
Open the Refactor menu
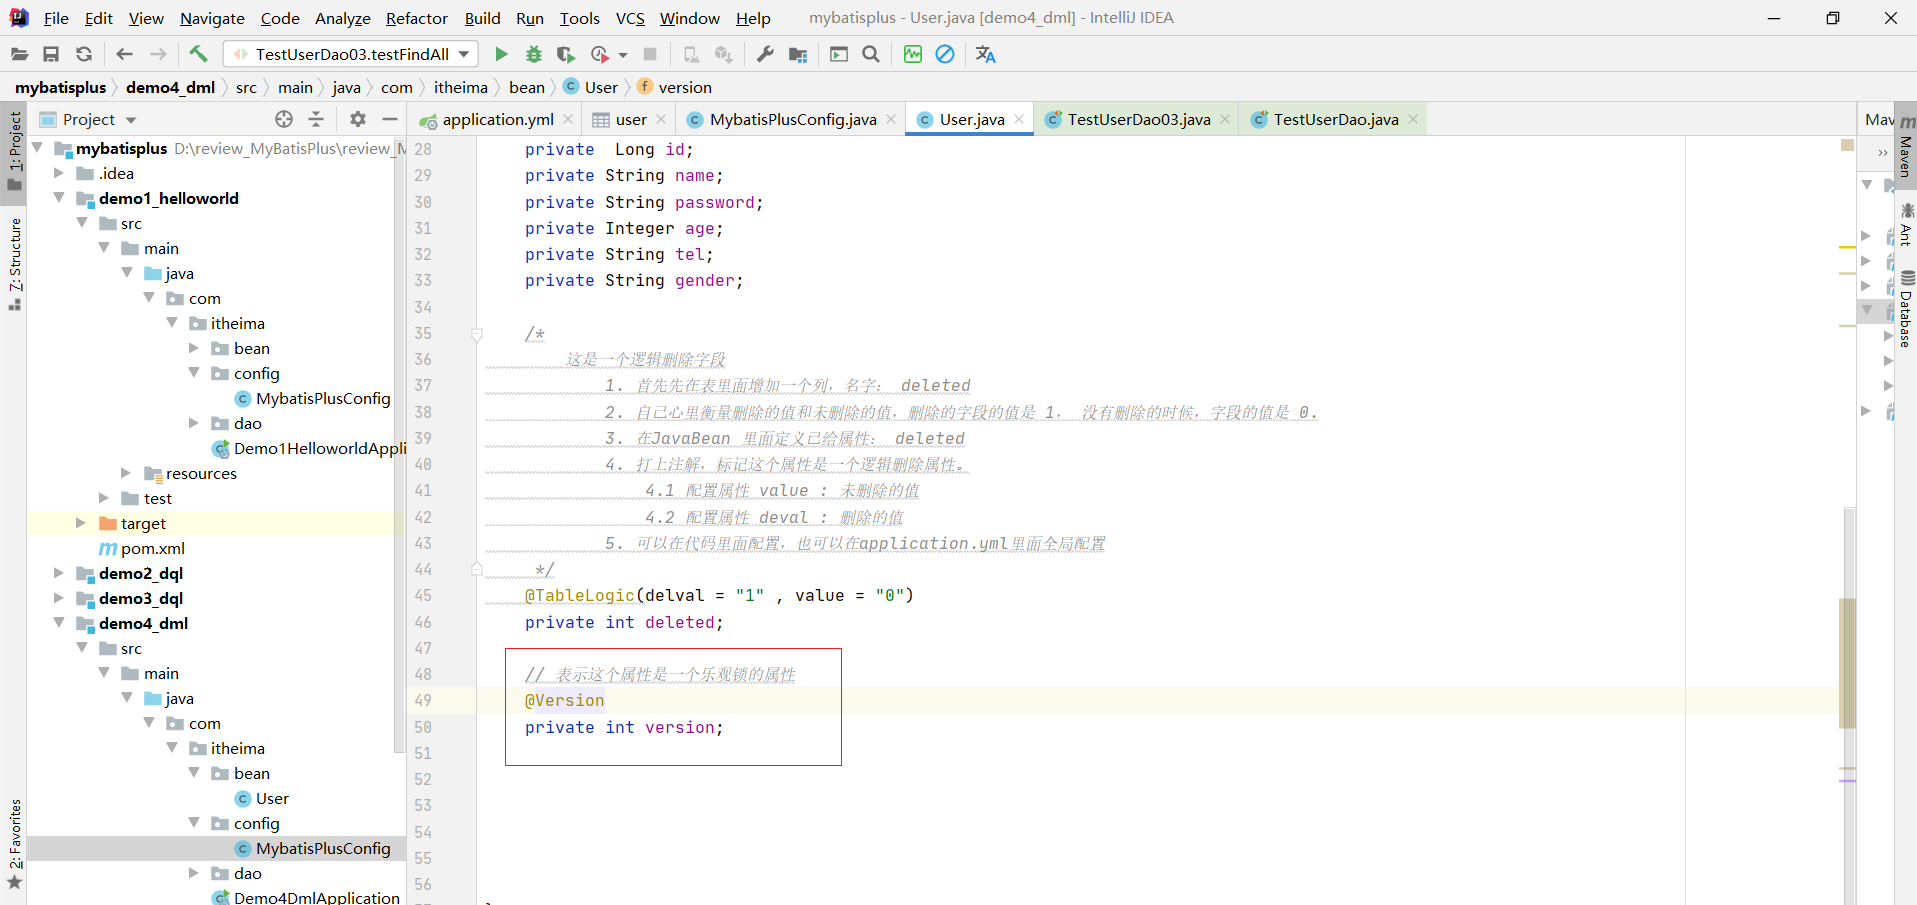[x=417, y=18]
